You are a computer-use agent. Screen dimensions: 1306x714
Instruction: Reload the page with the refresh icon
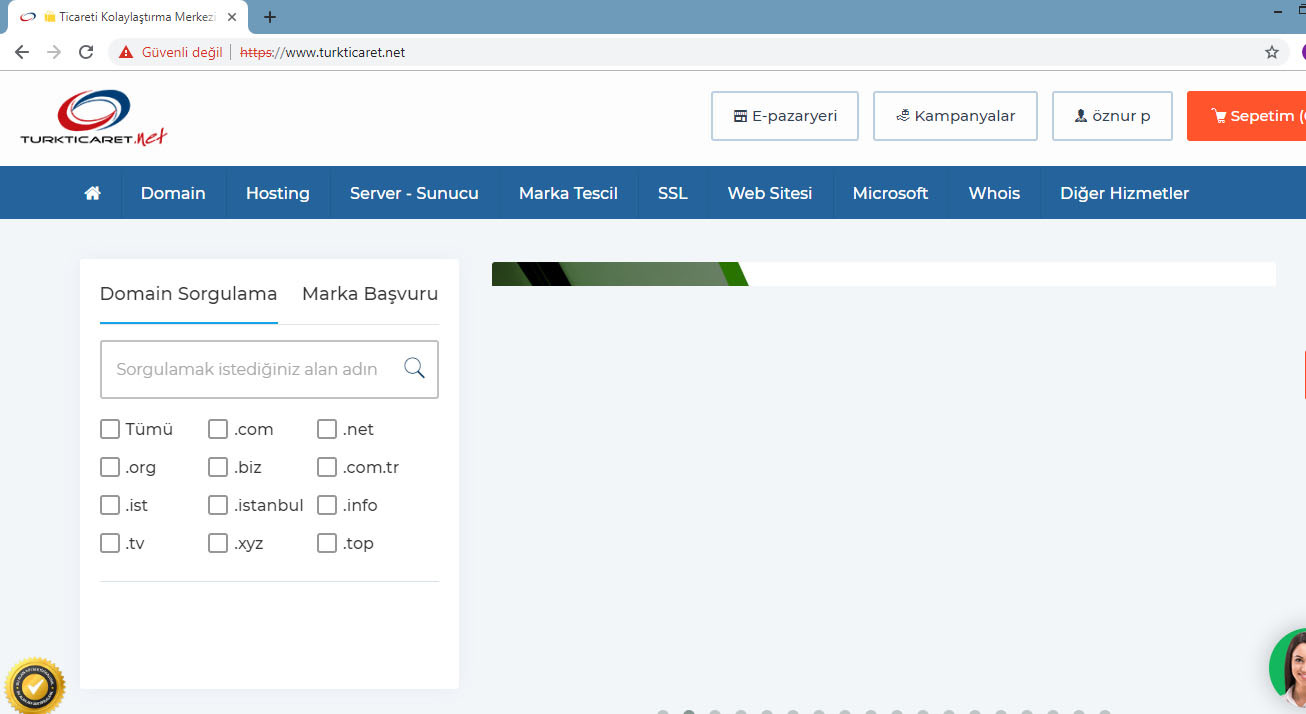click(x=86, y=52)
